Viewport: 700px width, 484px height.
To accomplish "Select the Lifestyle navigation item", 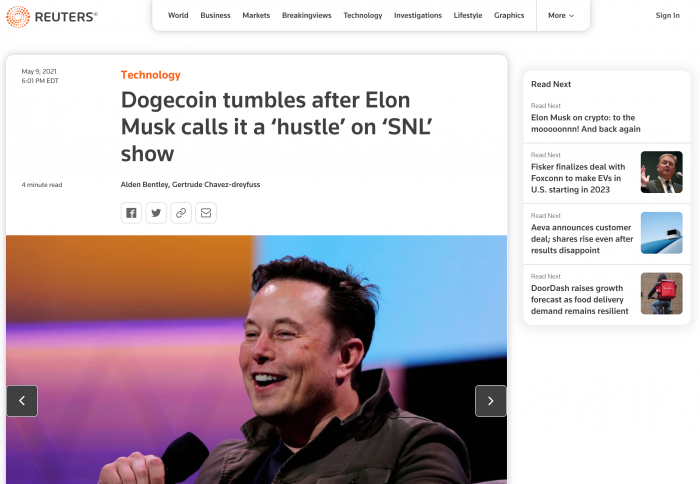I will tap(468, 16).
